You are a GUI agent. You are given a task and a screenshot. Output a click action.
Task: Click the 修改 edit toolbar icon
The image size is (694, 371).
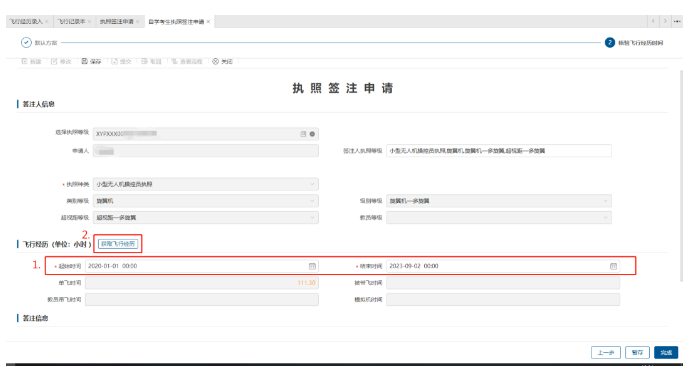[54, 62]
